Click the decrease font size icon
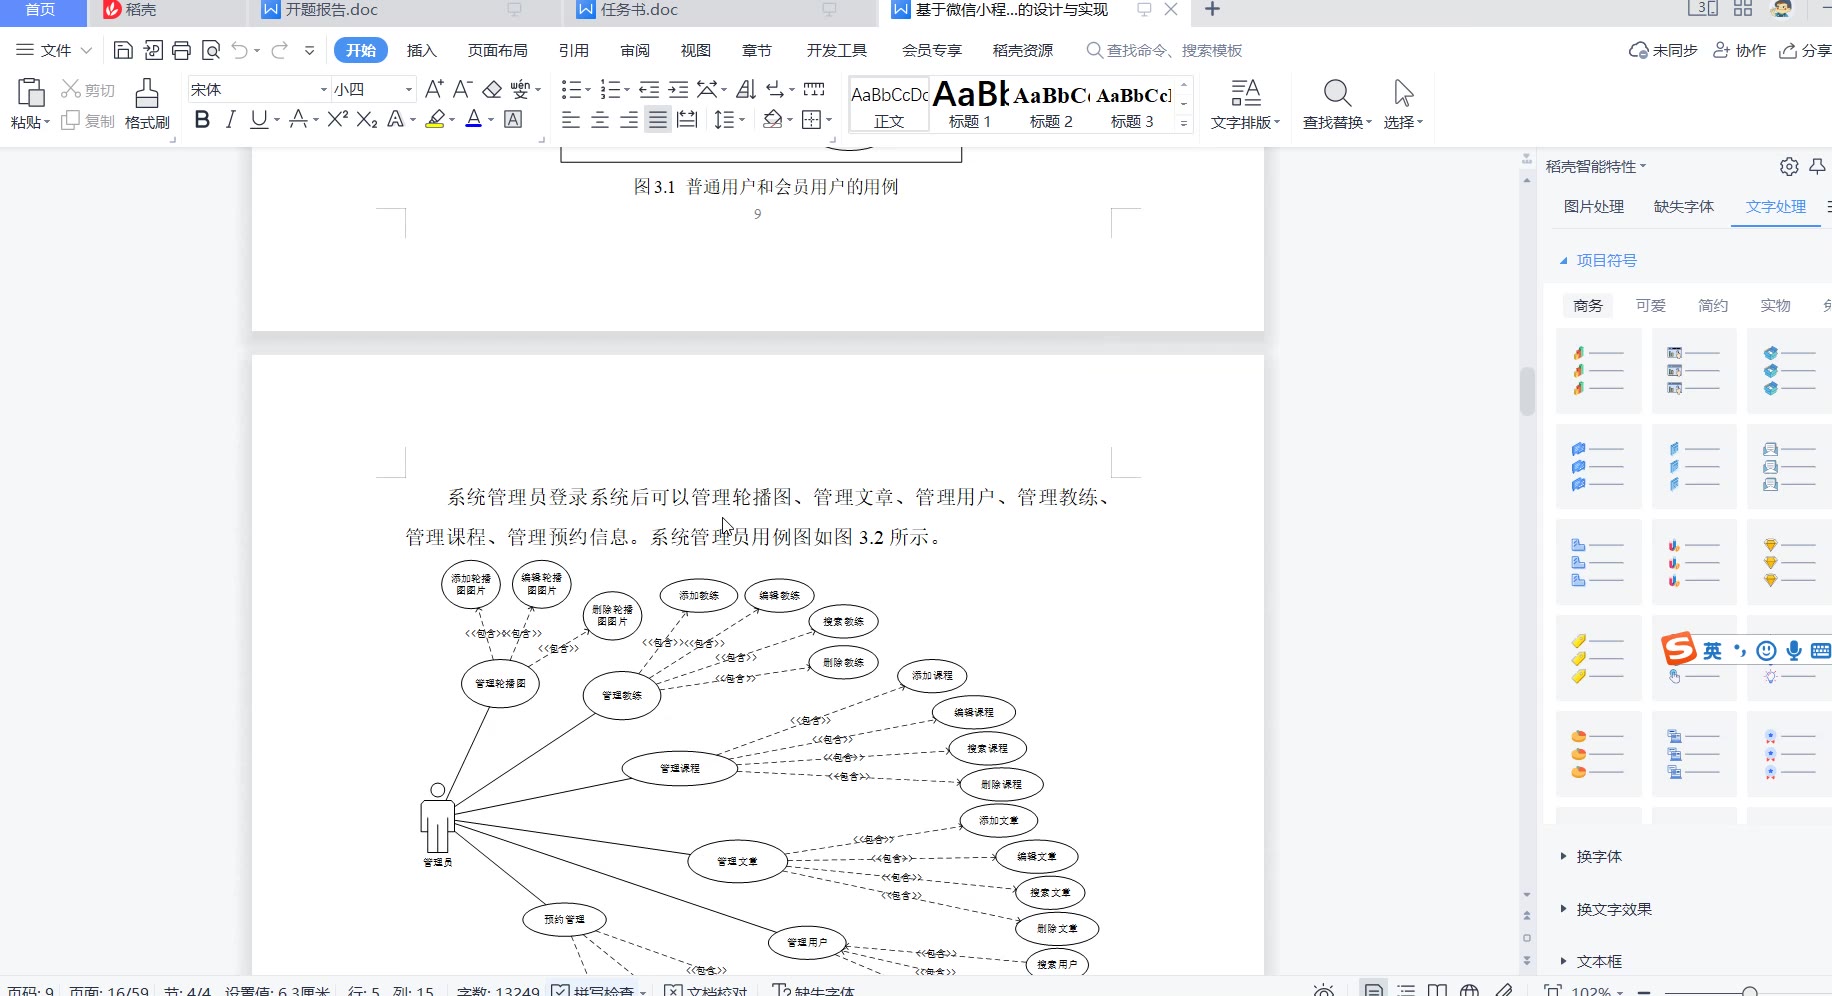The image size is (1832, 996). coord(462,89)
